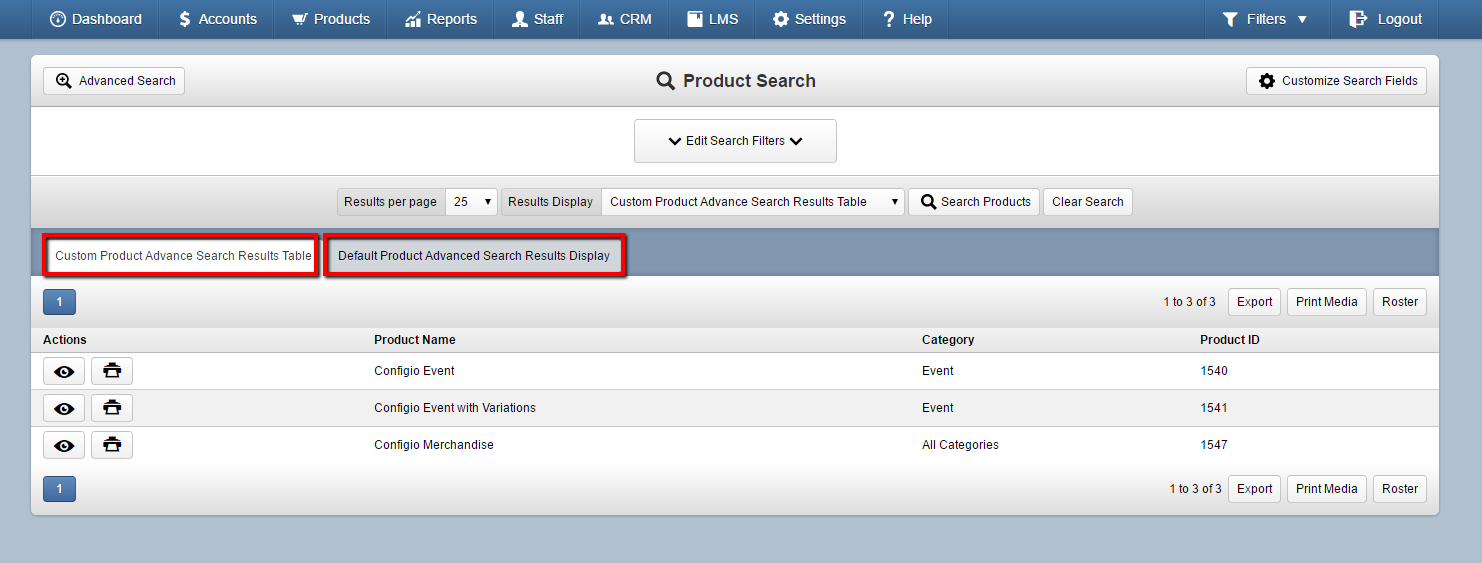
Task: Click the Product Search heading
Action: (x=736, y=81)
